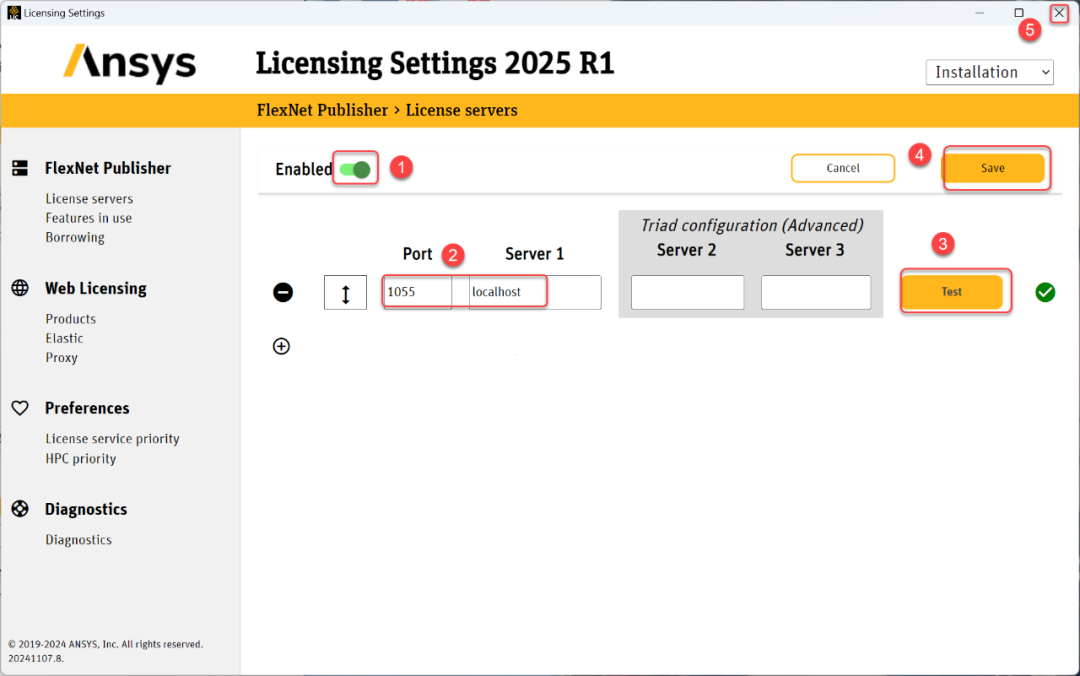The height and width of the screenshot is (676, 1080).
Task: Open the Diagnostics sub-item
Action: pos(79,540)
